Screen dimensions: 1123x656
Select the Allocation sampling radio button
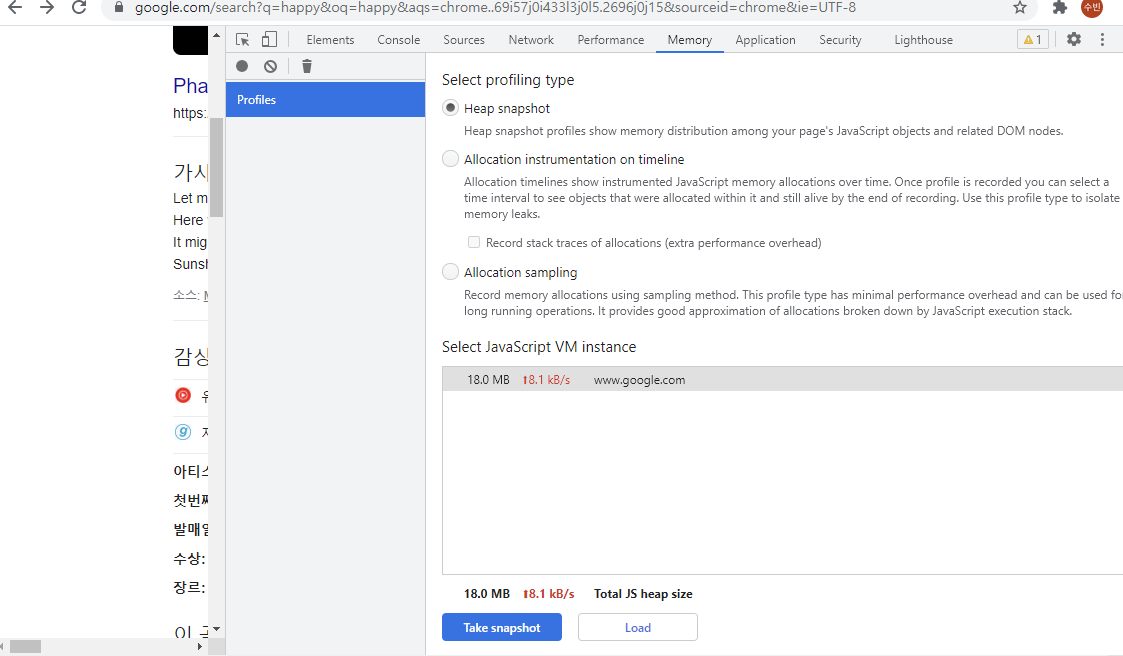(x=450, y=271)
